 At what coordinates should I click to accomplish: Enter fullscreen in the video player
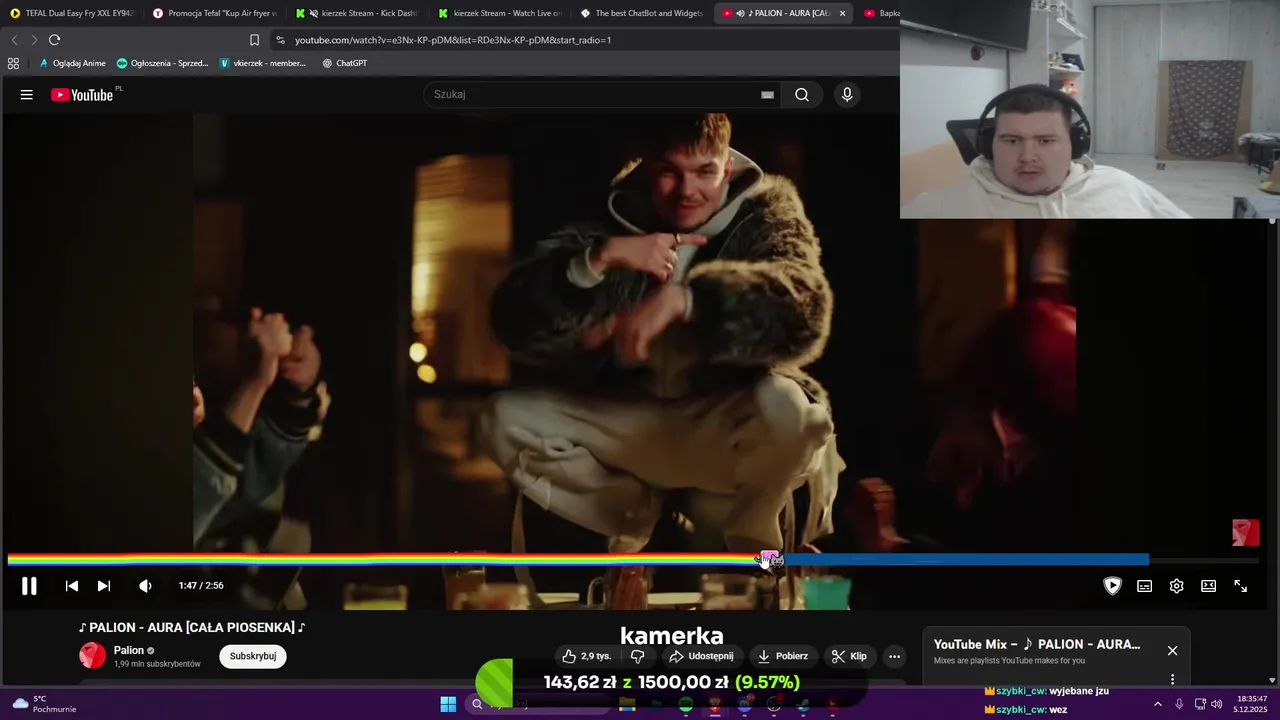[1240, 586]
